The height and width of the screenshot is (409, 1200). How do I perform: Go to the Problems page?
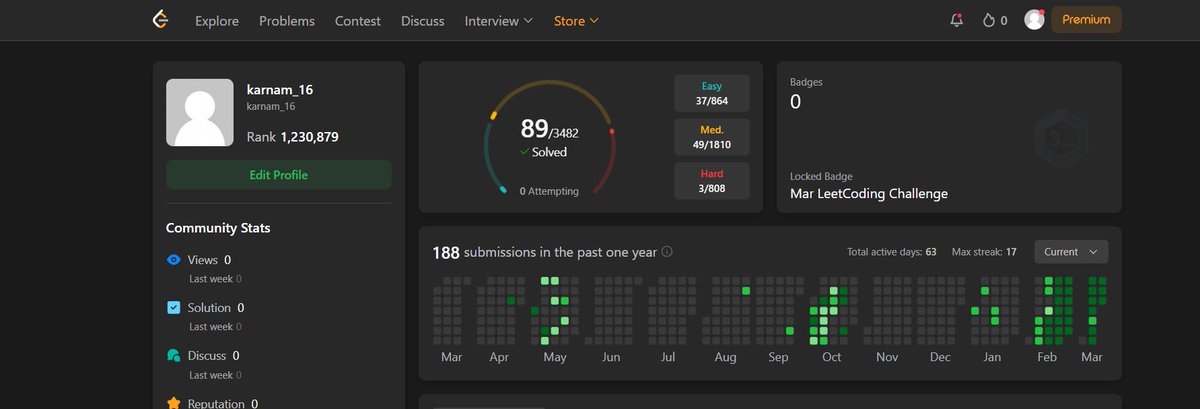(287, 20)
